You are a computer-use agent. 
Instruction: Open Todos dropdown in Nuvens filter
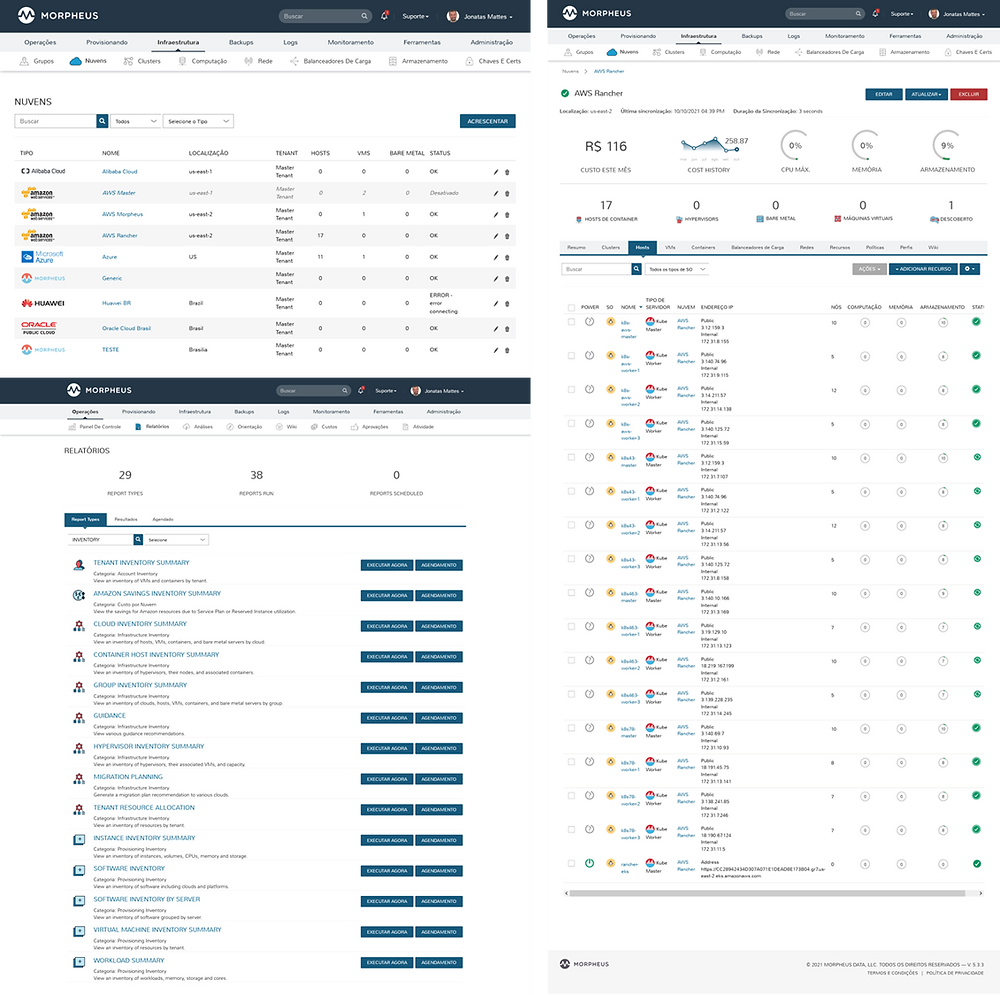tap(135, 121)
